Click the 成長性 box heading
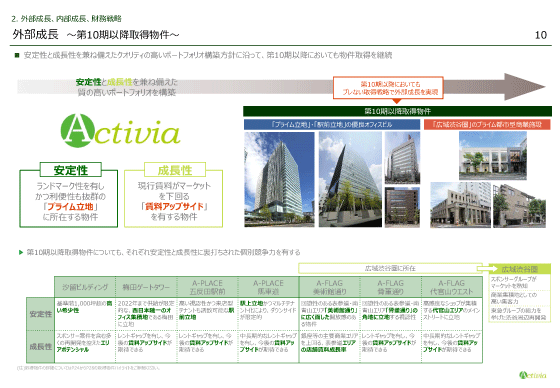The height and width of the screenshot is (388, 560). (175, 170)
